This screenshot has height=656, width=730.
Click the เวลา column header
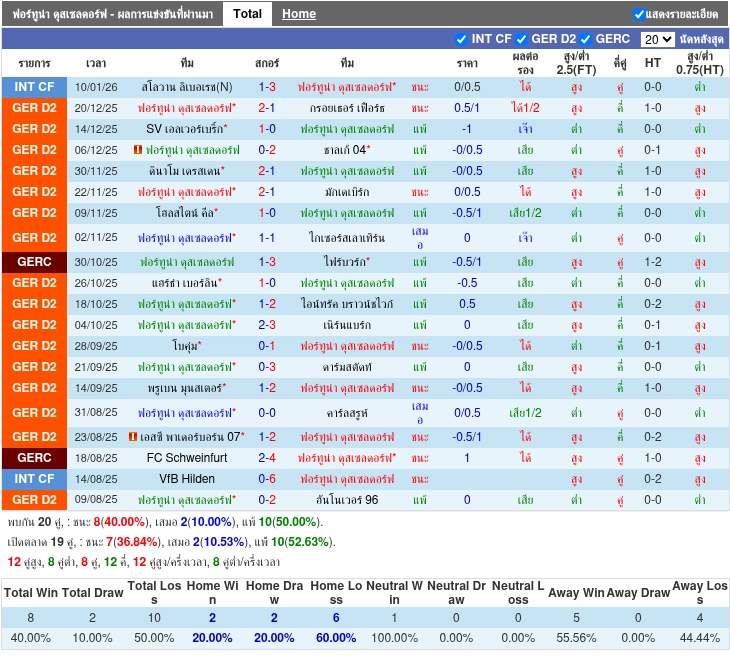click(96, 63)
